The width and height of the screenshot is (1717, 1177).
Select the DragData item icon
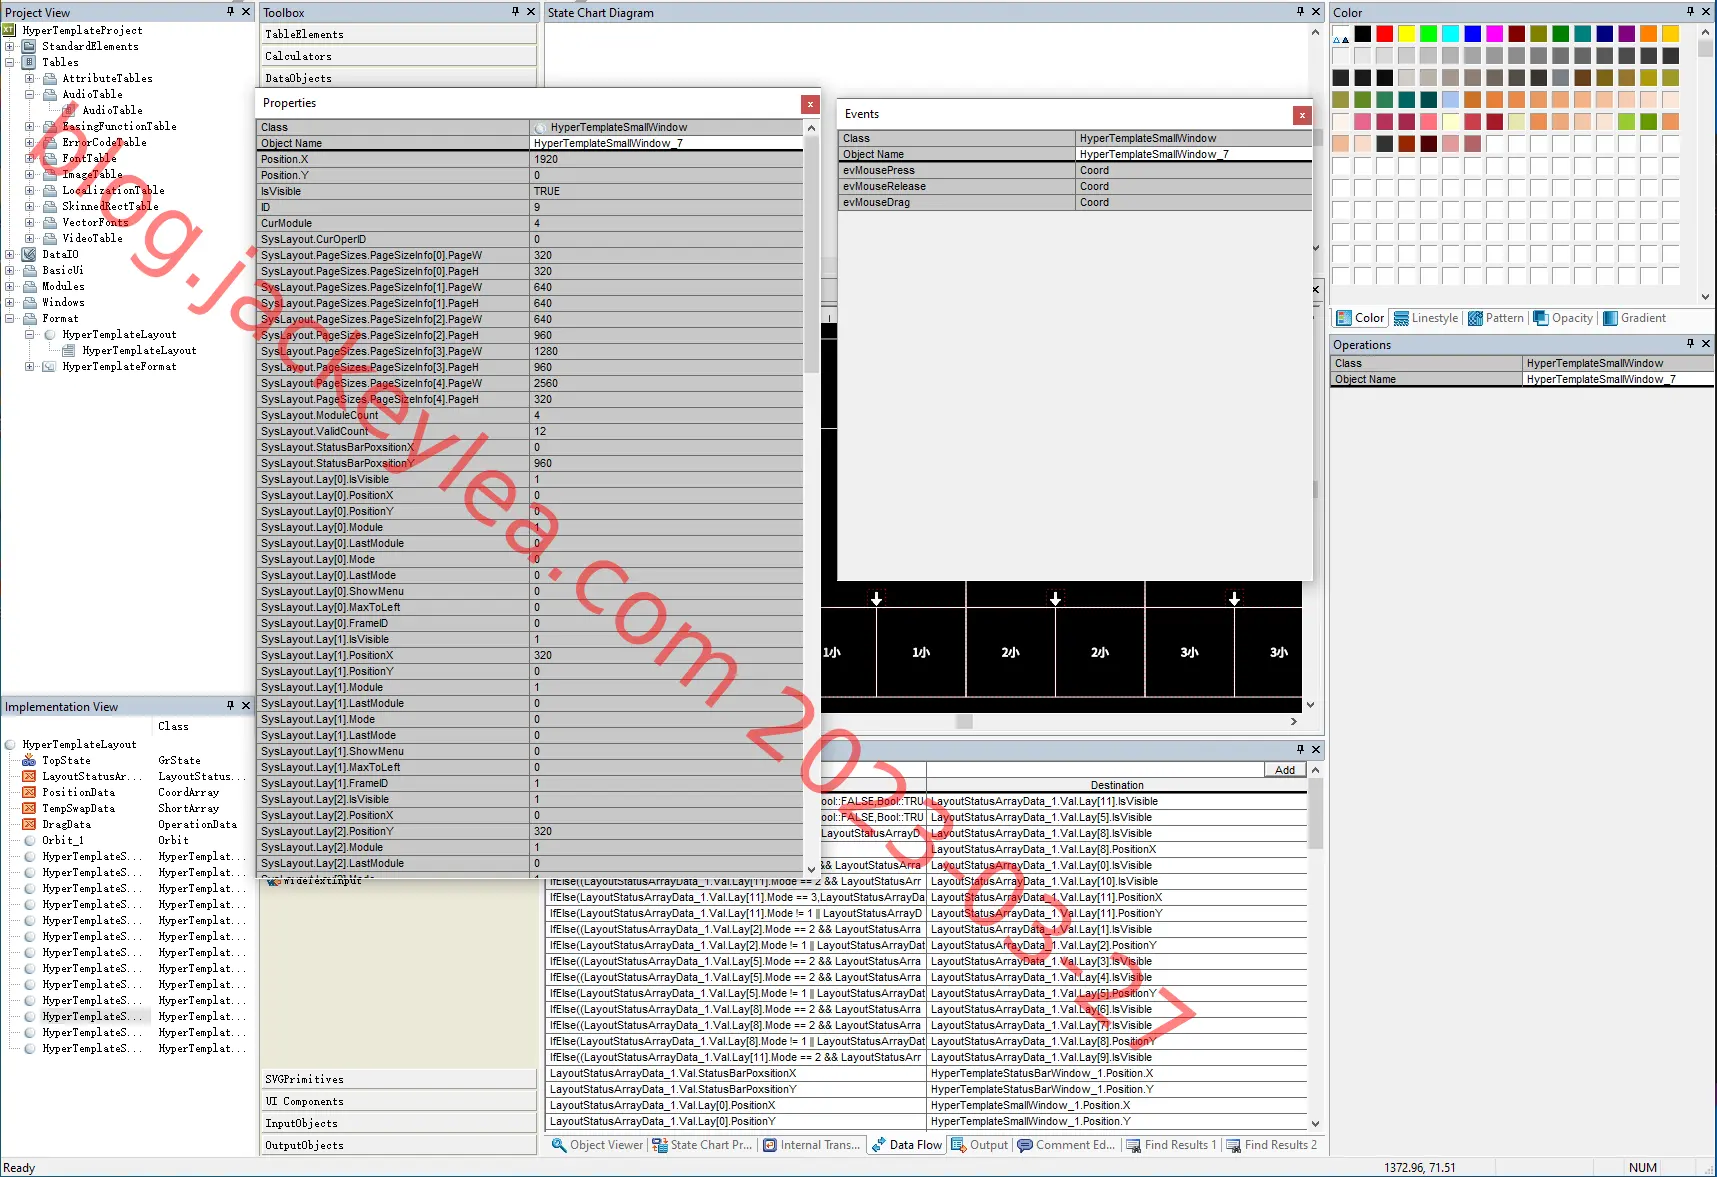click(29, 824)
